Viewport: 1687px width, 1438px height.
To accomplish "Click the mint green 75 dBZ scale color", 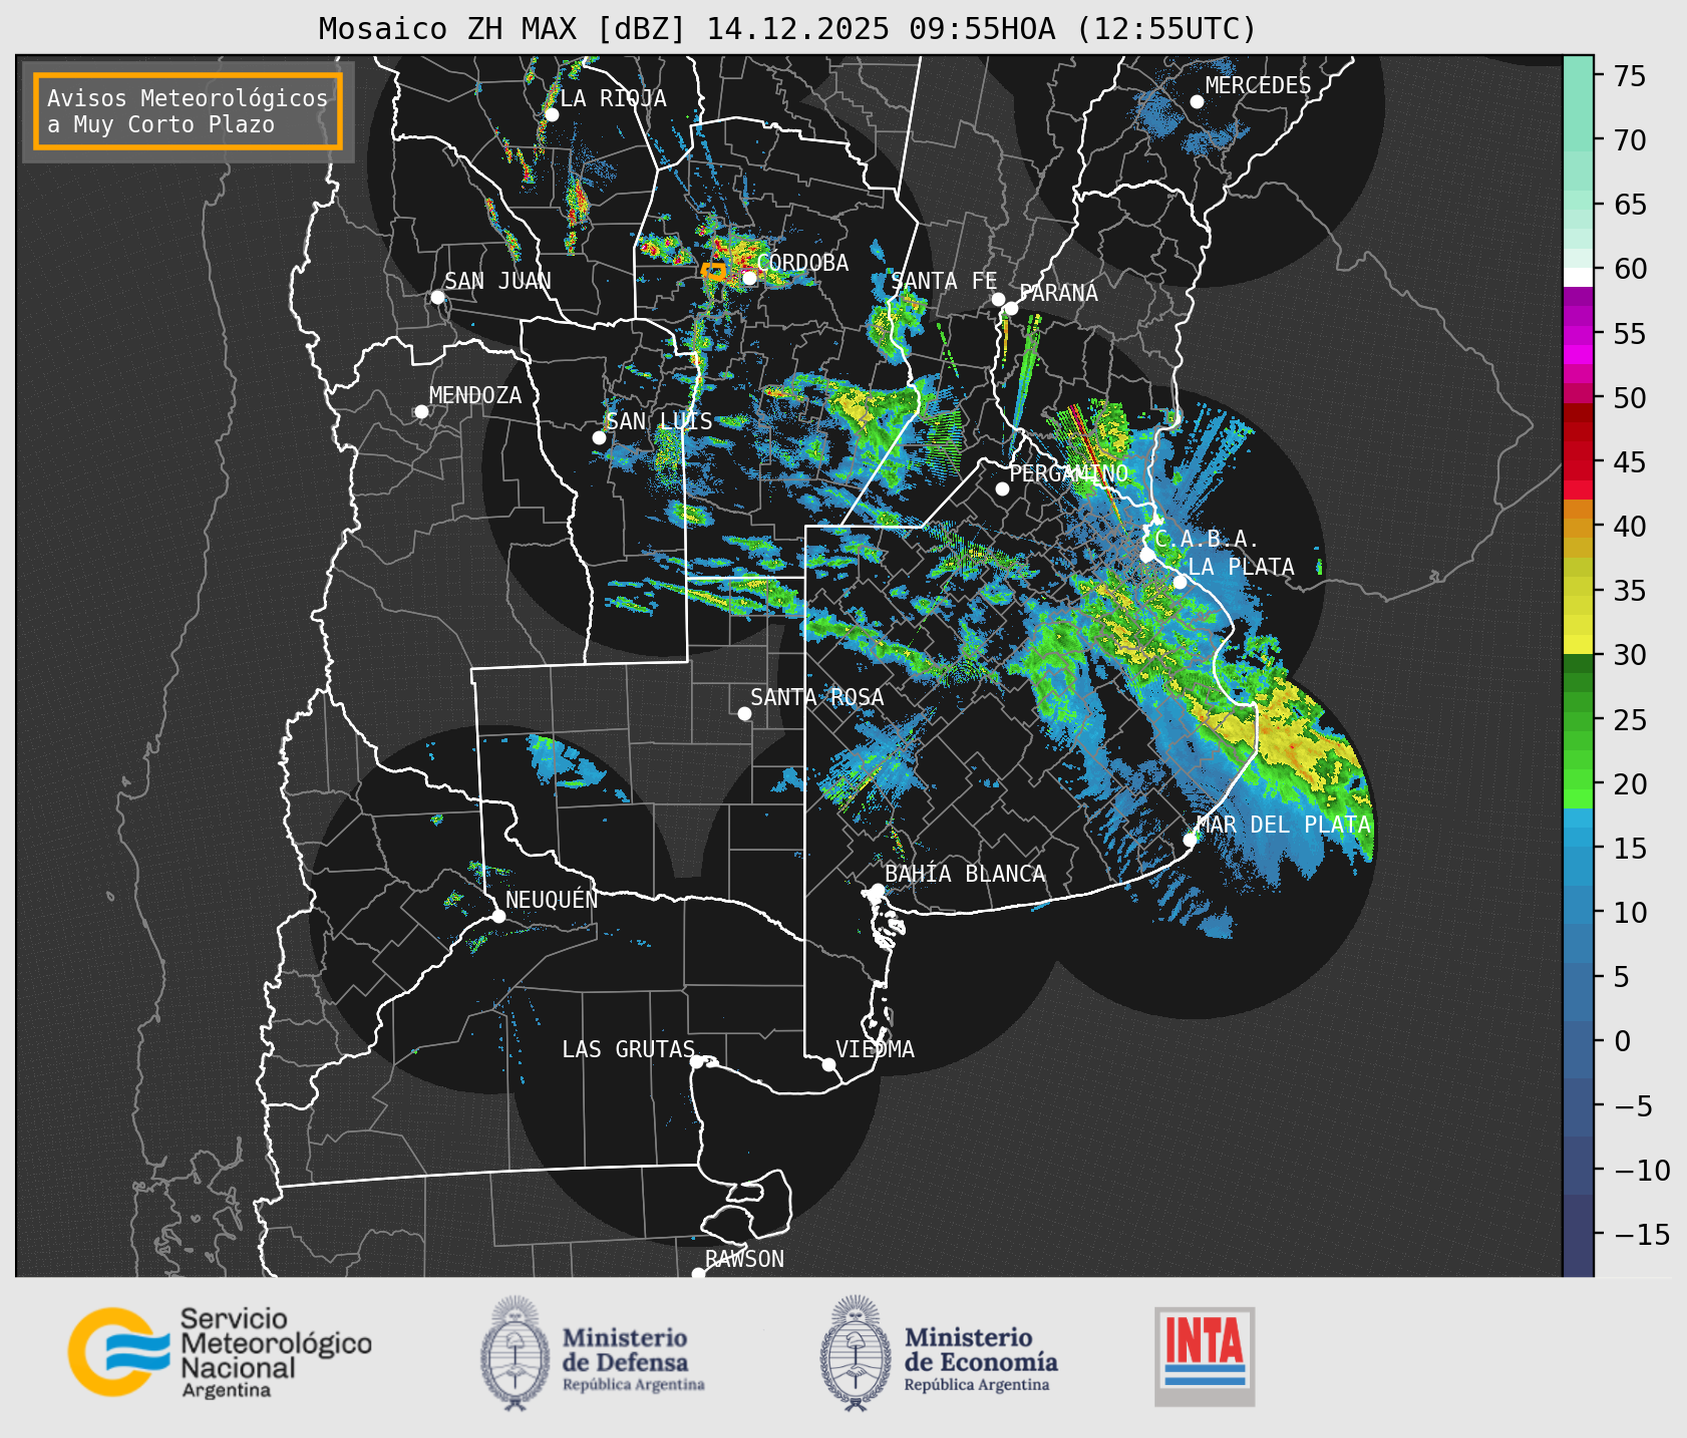I will pos(1578,76).
